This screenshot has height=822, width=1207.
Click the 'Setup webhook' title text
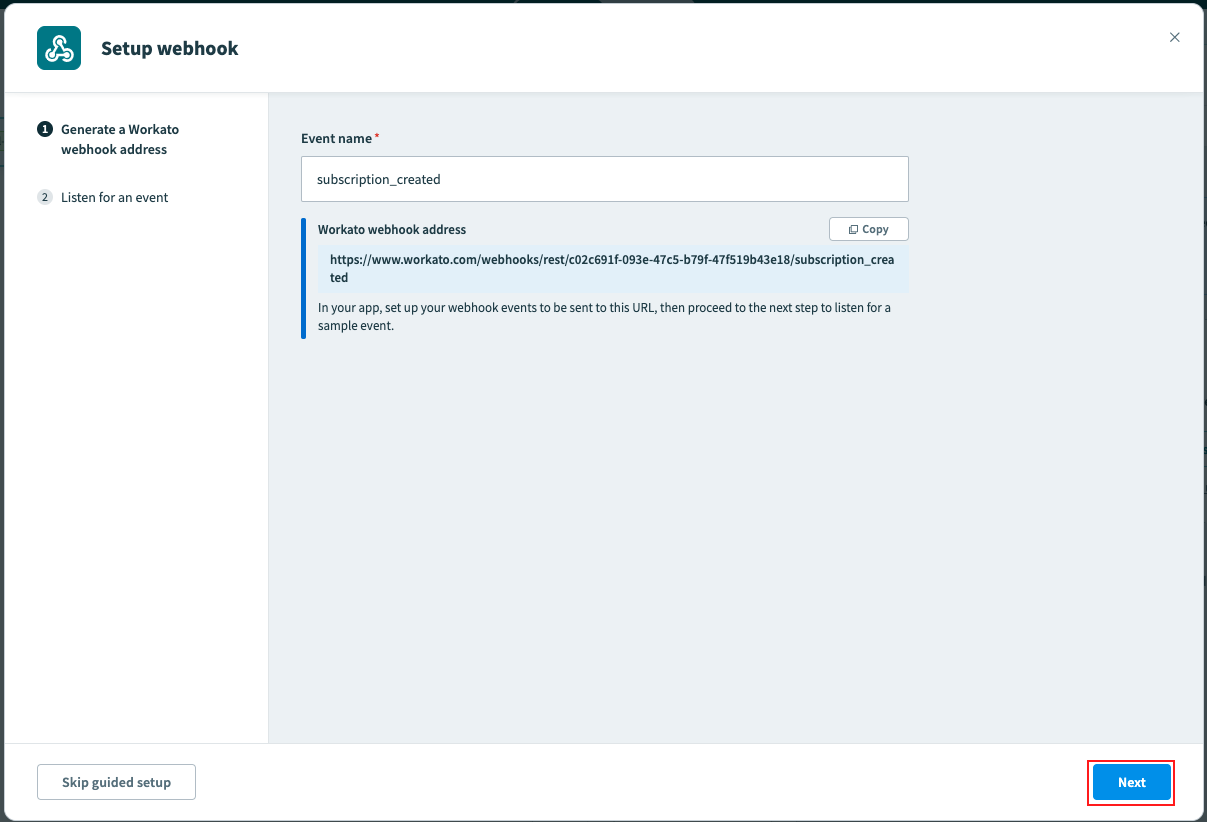[170, 48]
